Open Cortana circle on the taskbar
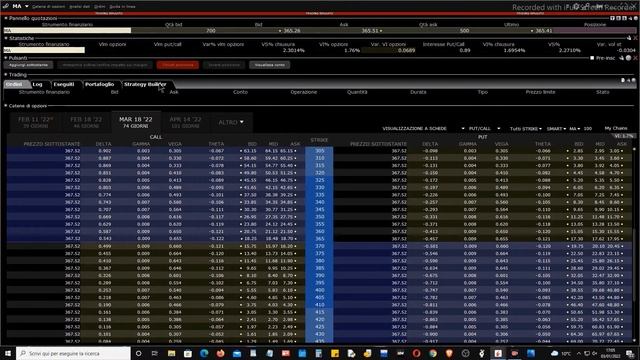 click(x=139, y=353)
